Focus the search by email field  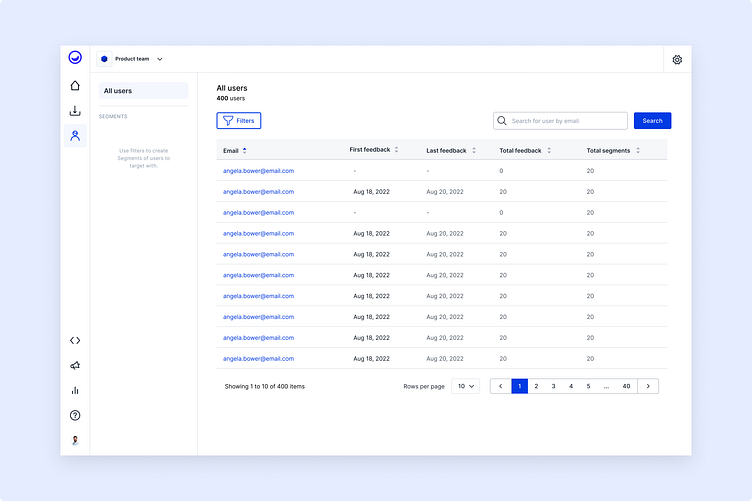coord(560,121)
